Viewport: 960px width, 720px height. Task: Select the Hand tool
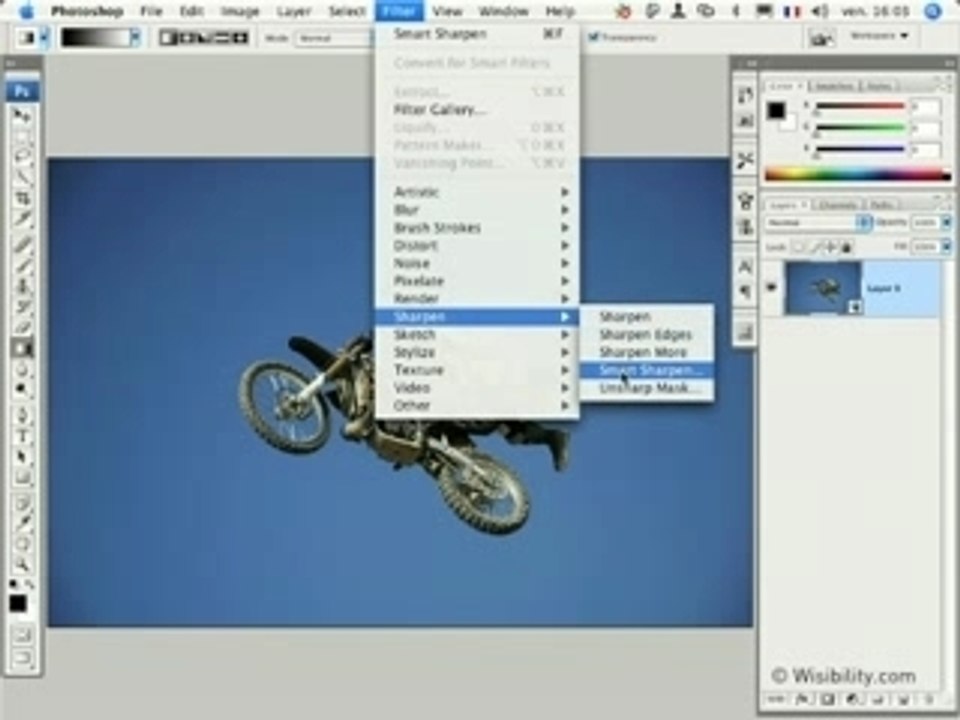(22, 544)
